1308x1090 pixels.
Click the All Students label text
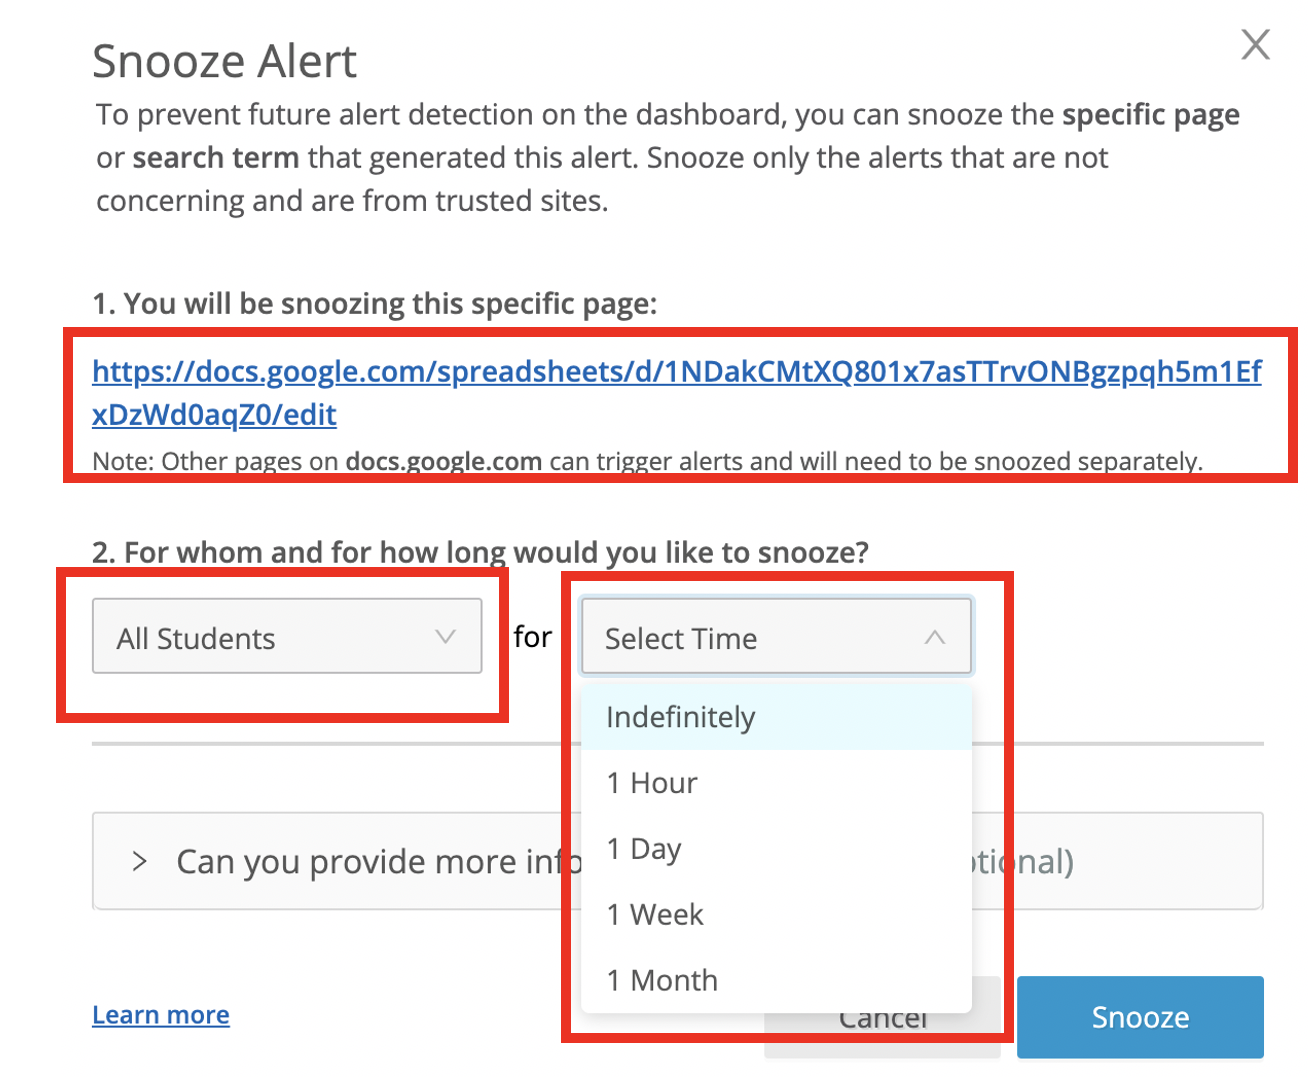tap(196, 638)
